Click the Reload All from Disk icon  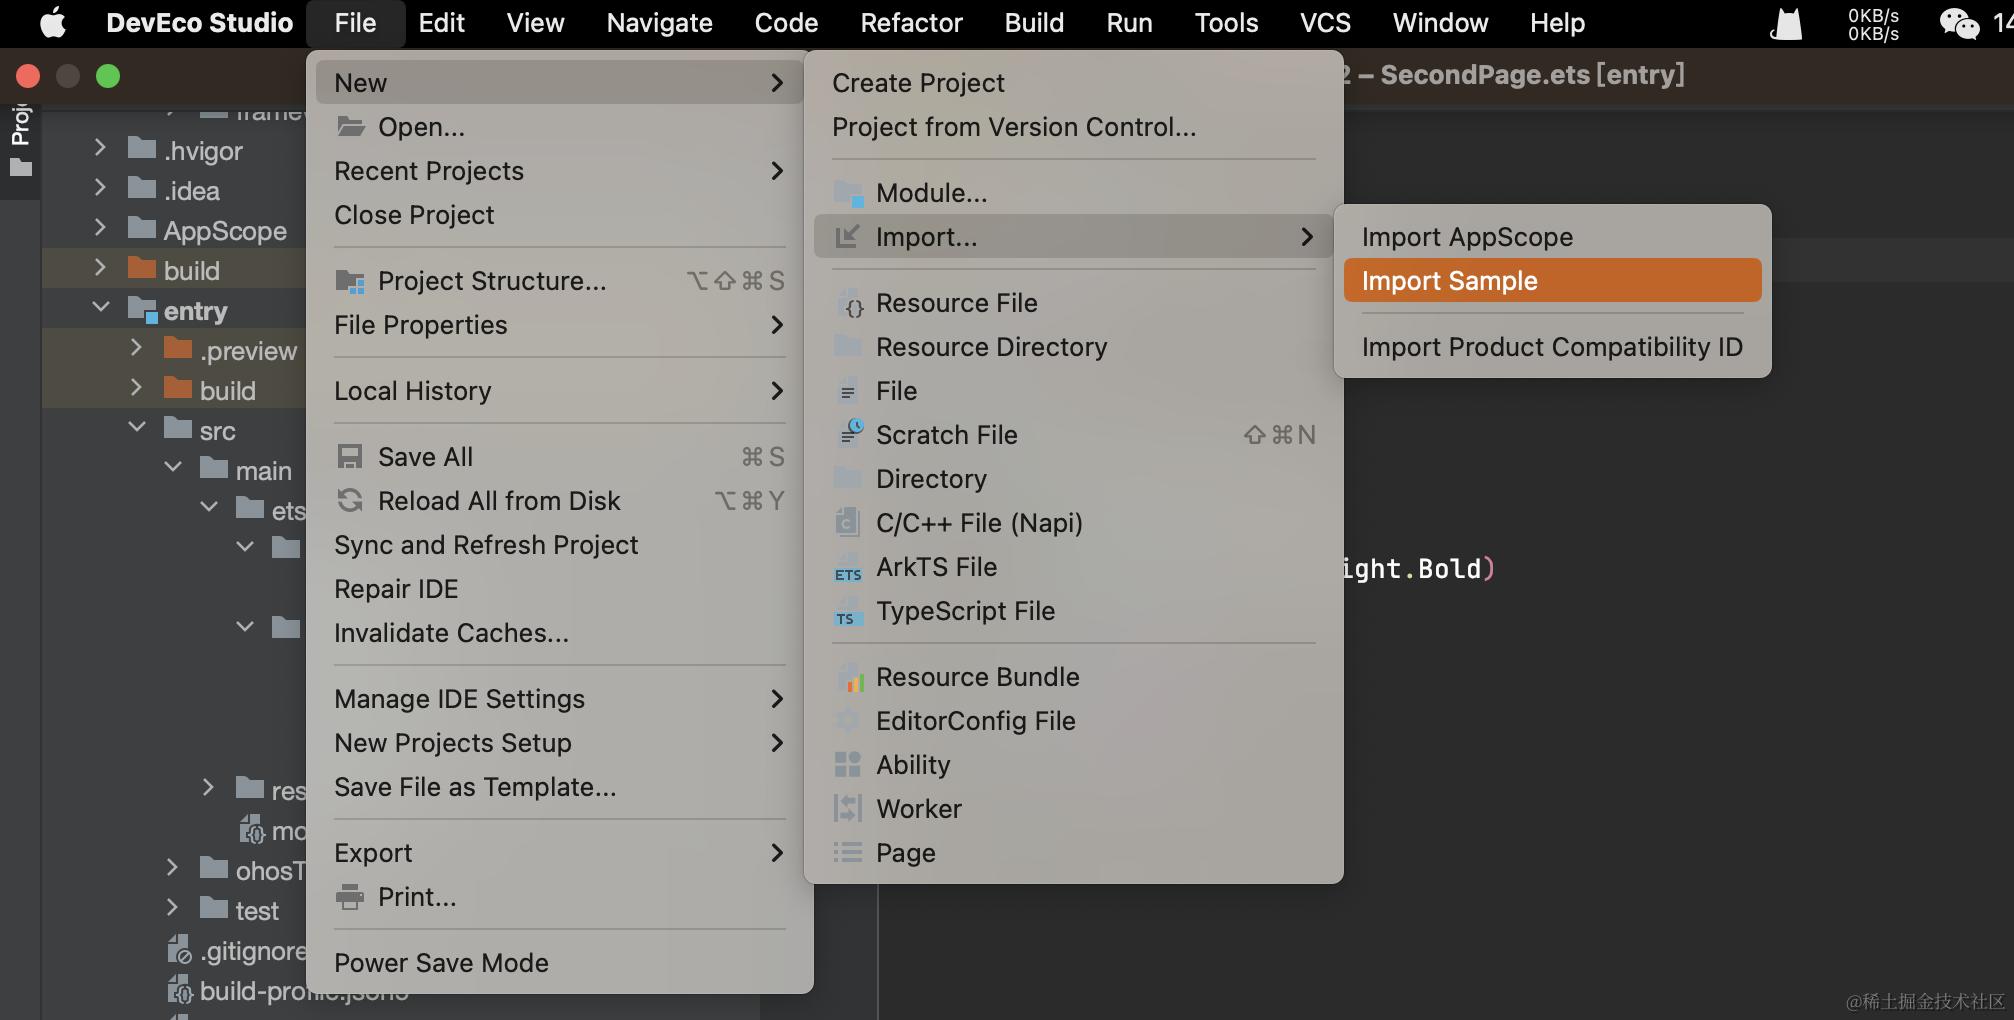coord(350,501)
